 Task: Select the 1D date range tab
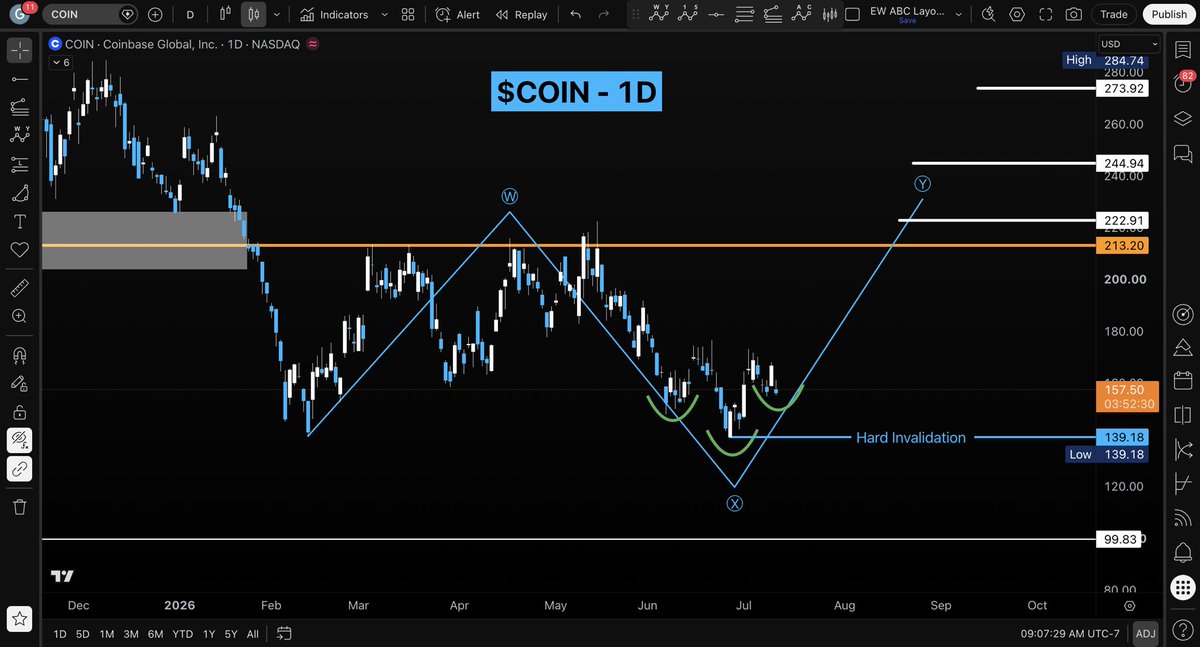(60, 633)
